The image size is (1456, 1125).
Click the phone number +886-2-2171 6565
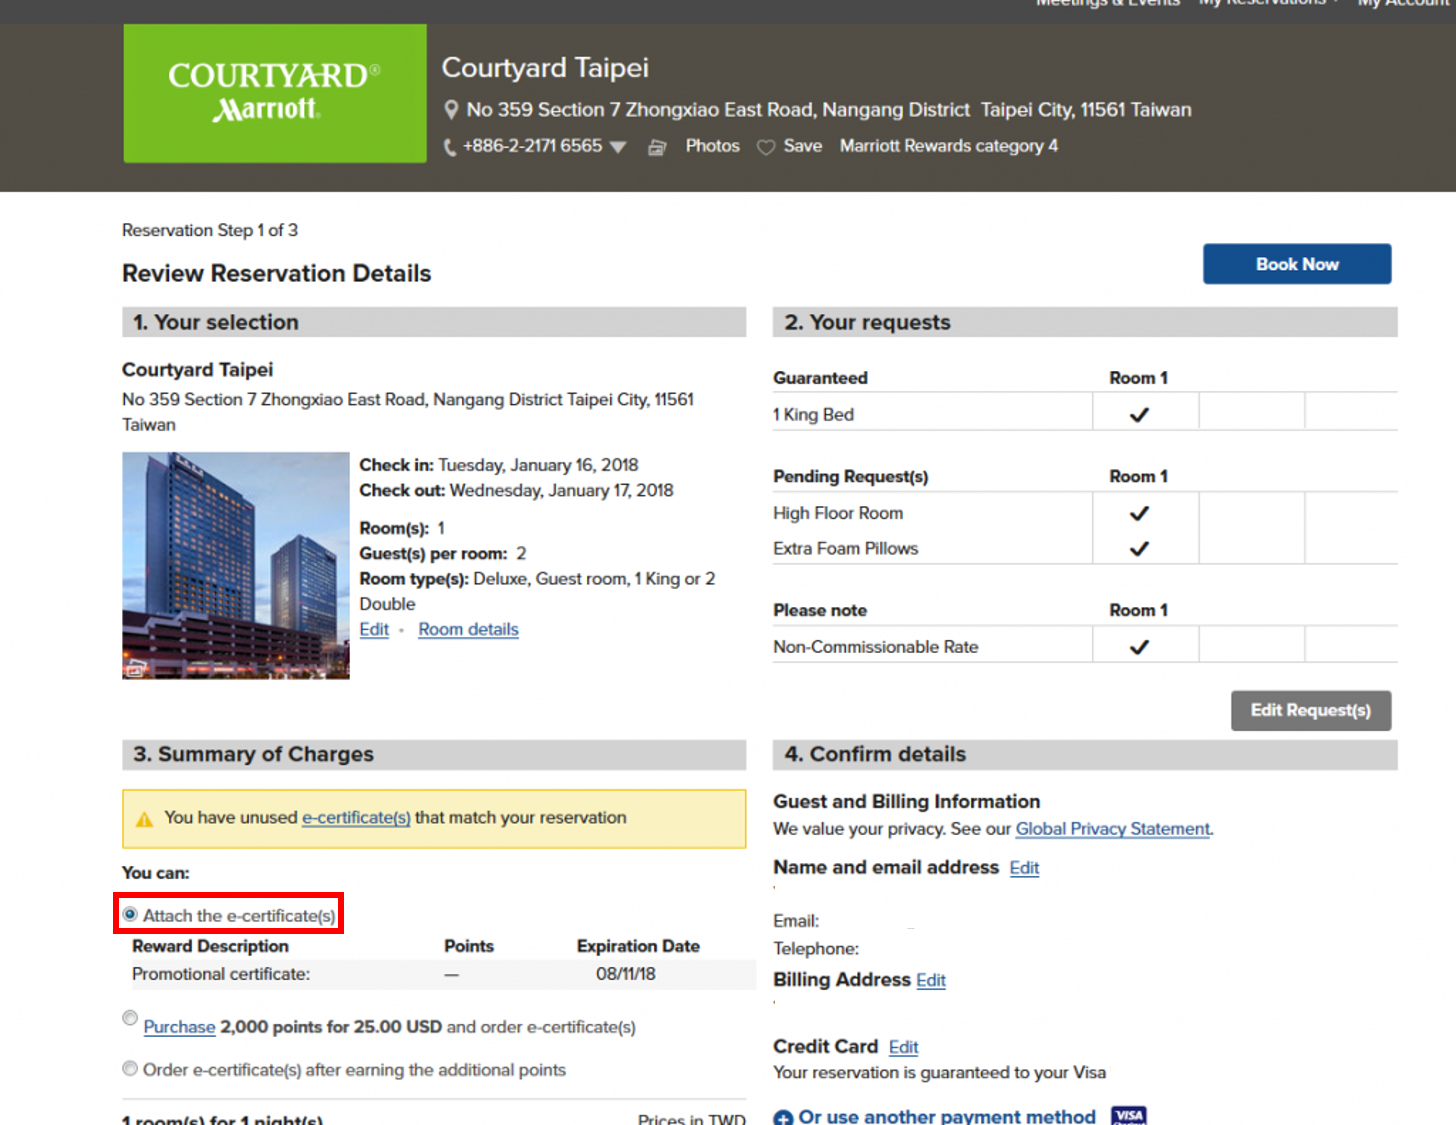[532, 146]
